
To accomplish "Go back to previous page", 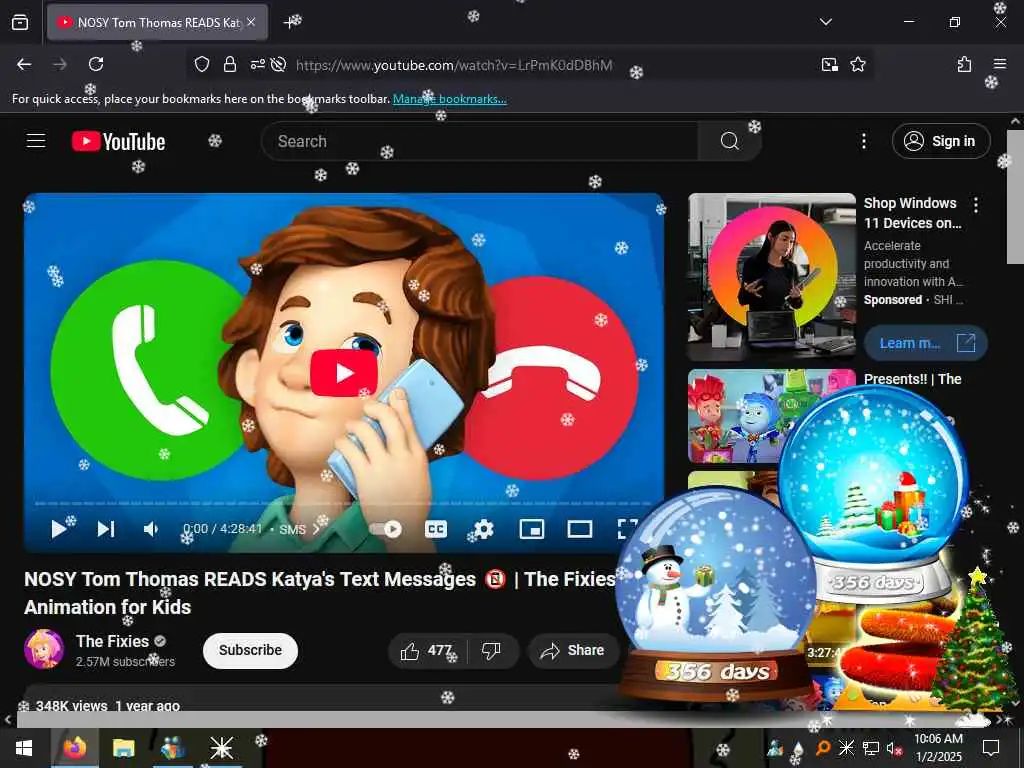I will pos(24,64).
